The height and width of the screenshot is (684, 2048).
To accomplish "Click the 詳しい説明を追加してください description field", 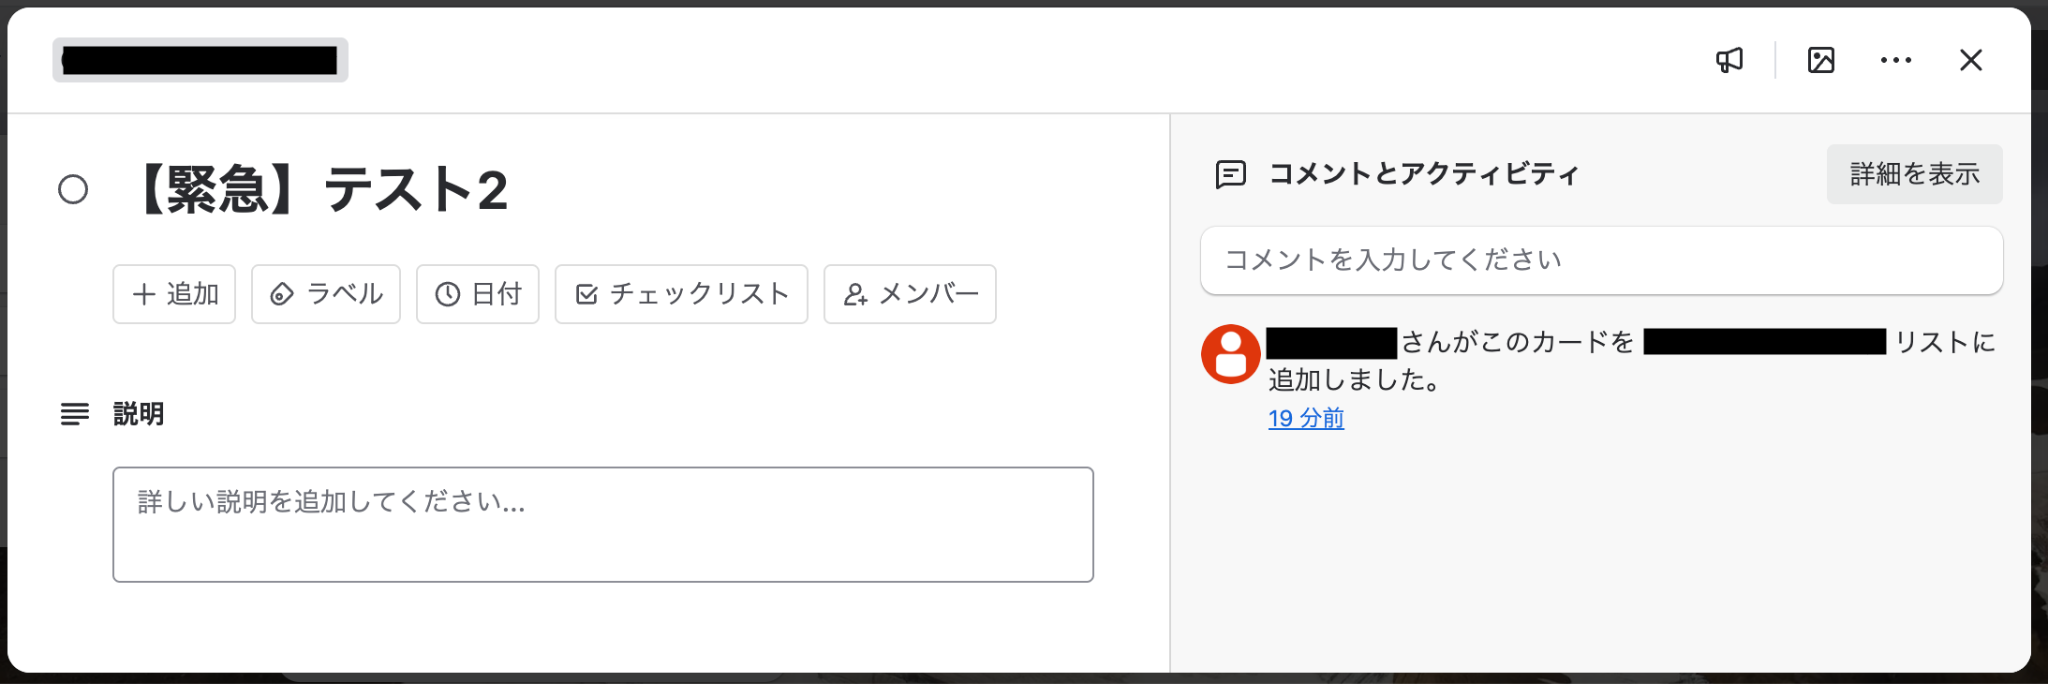I will [602, 524].
